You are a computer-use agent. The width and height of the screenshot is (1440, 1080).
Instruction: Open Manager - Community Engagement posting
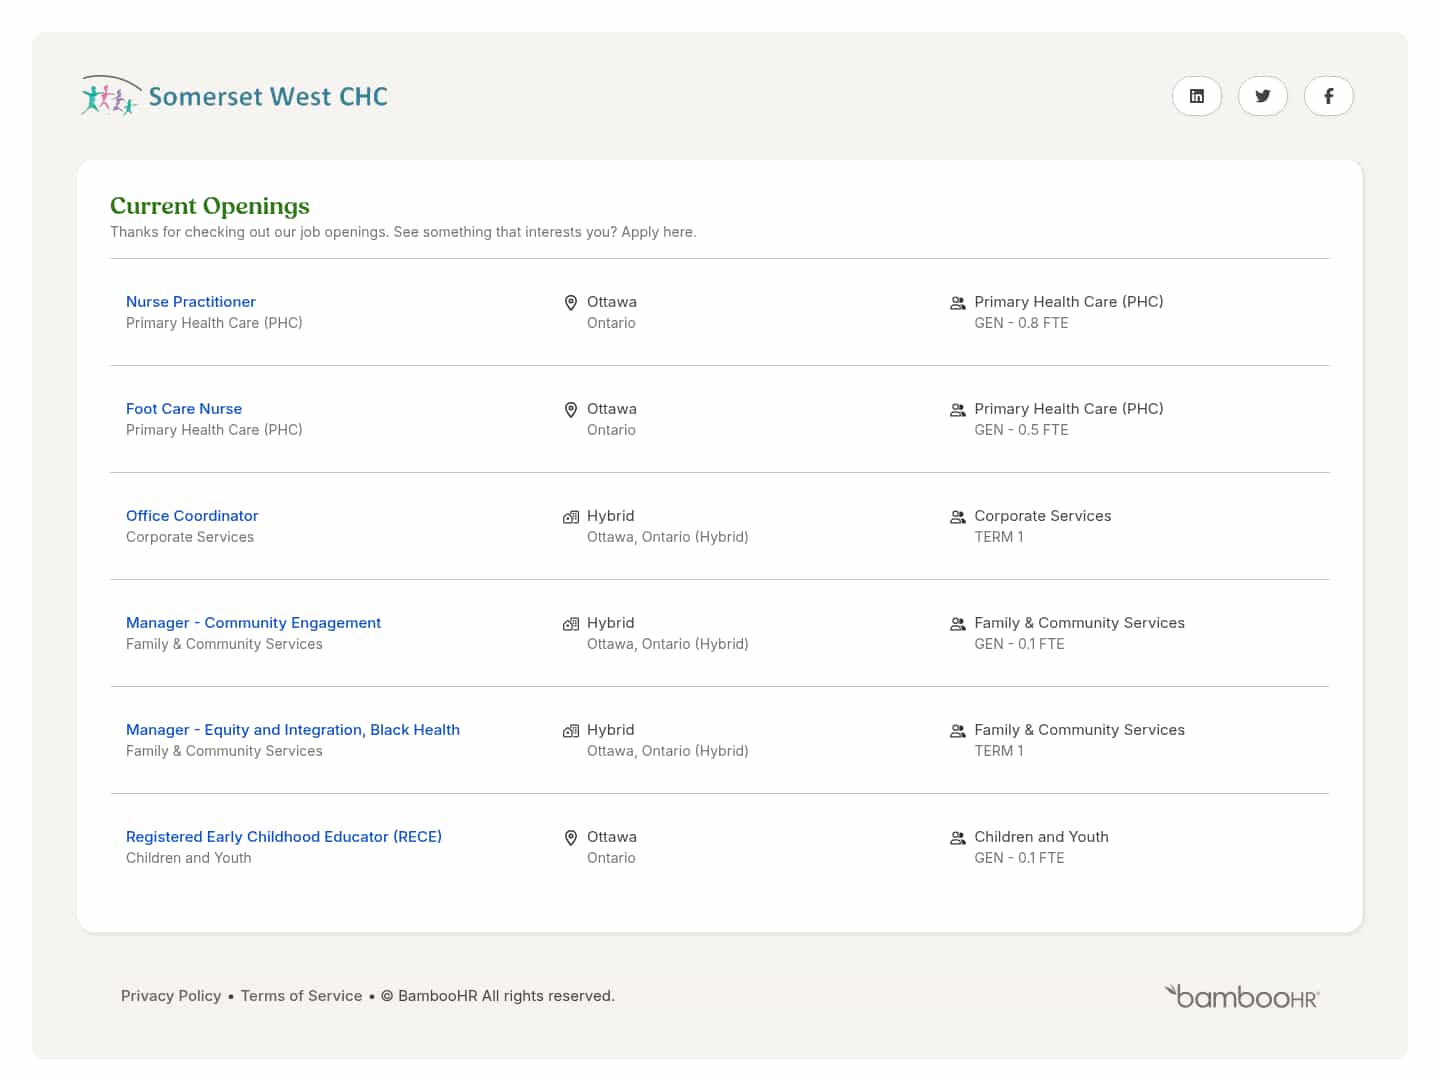[253, 623]
